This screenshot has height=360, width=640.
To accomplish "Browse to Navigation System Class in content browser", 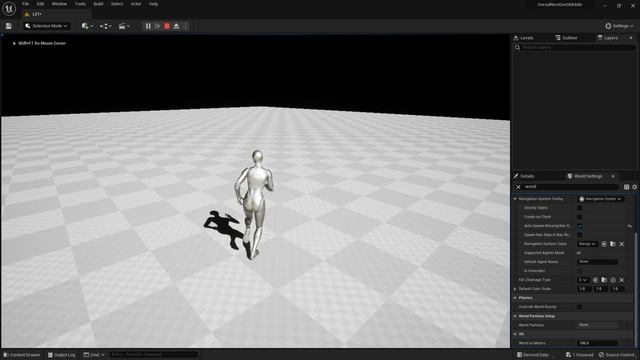I will [x=613, y=244].
